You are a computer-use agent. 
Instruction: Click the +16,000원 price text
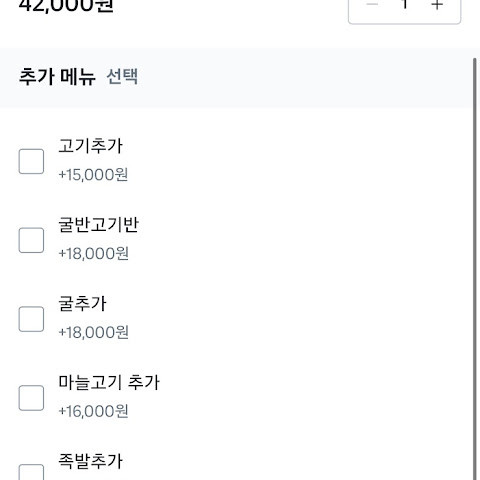[93, 411]
